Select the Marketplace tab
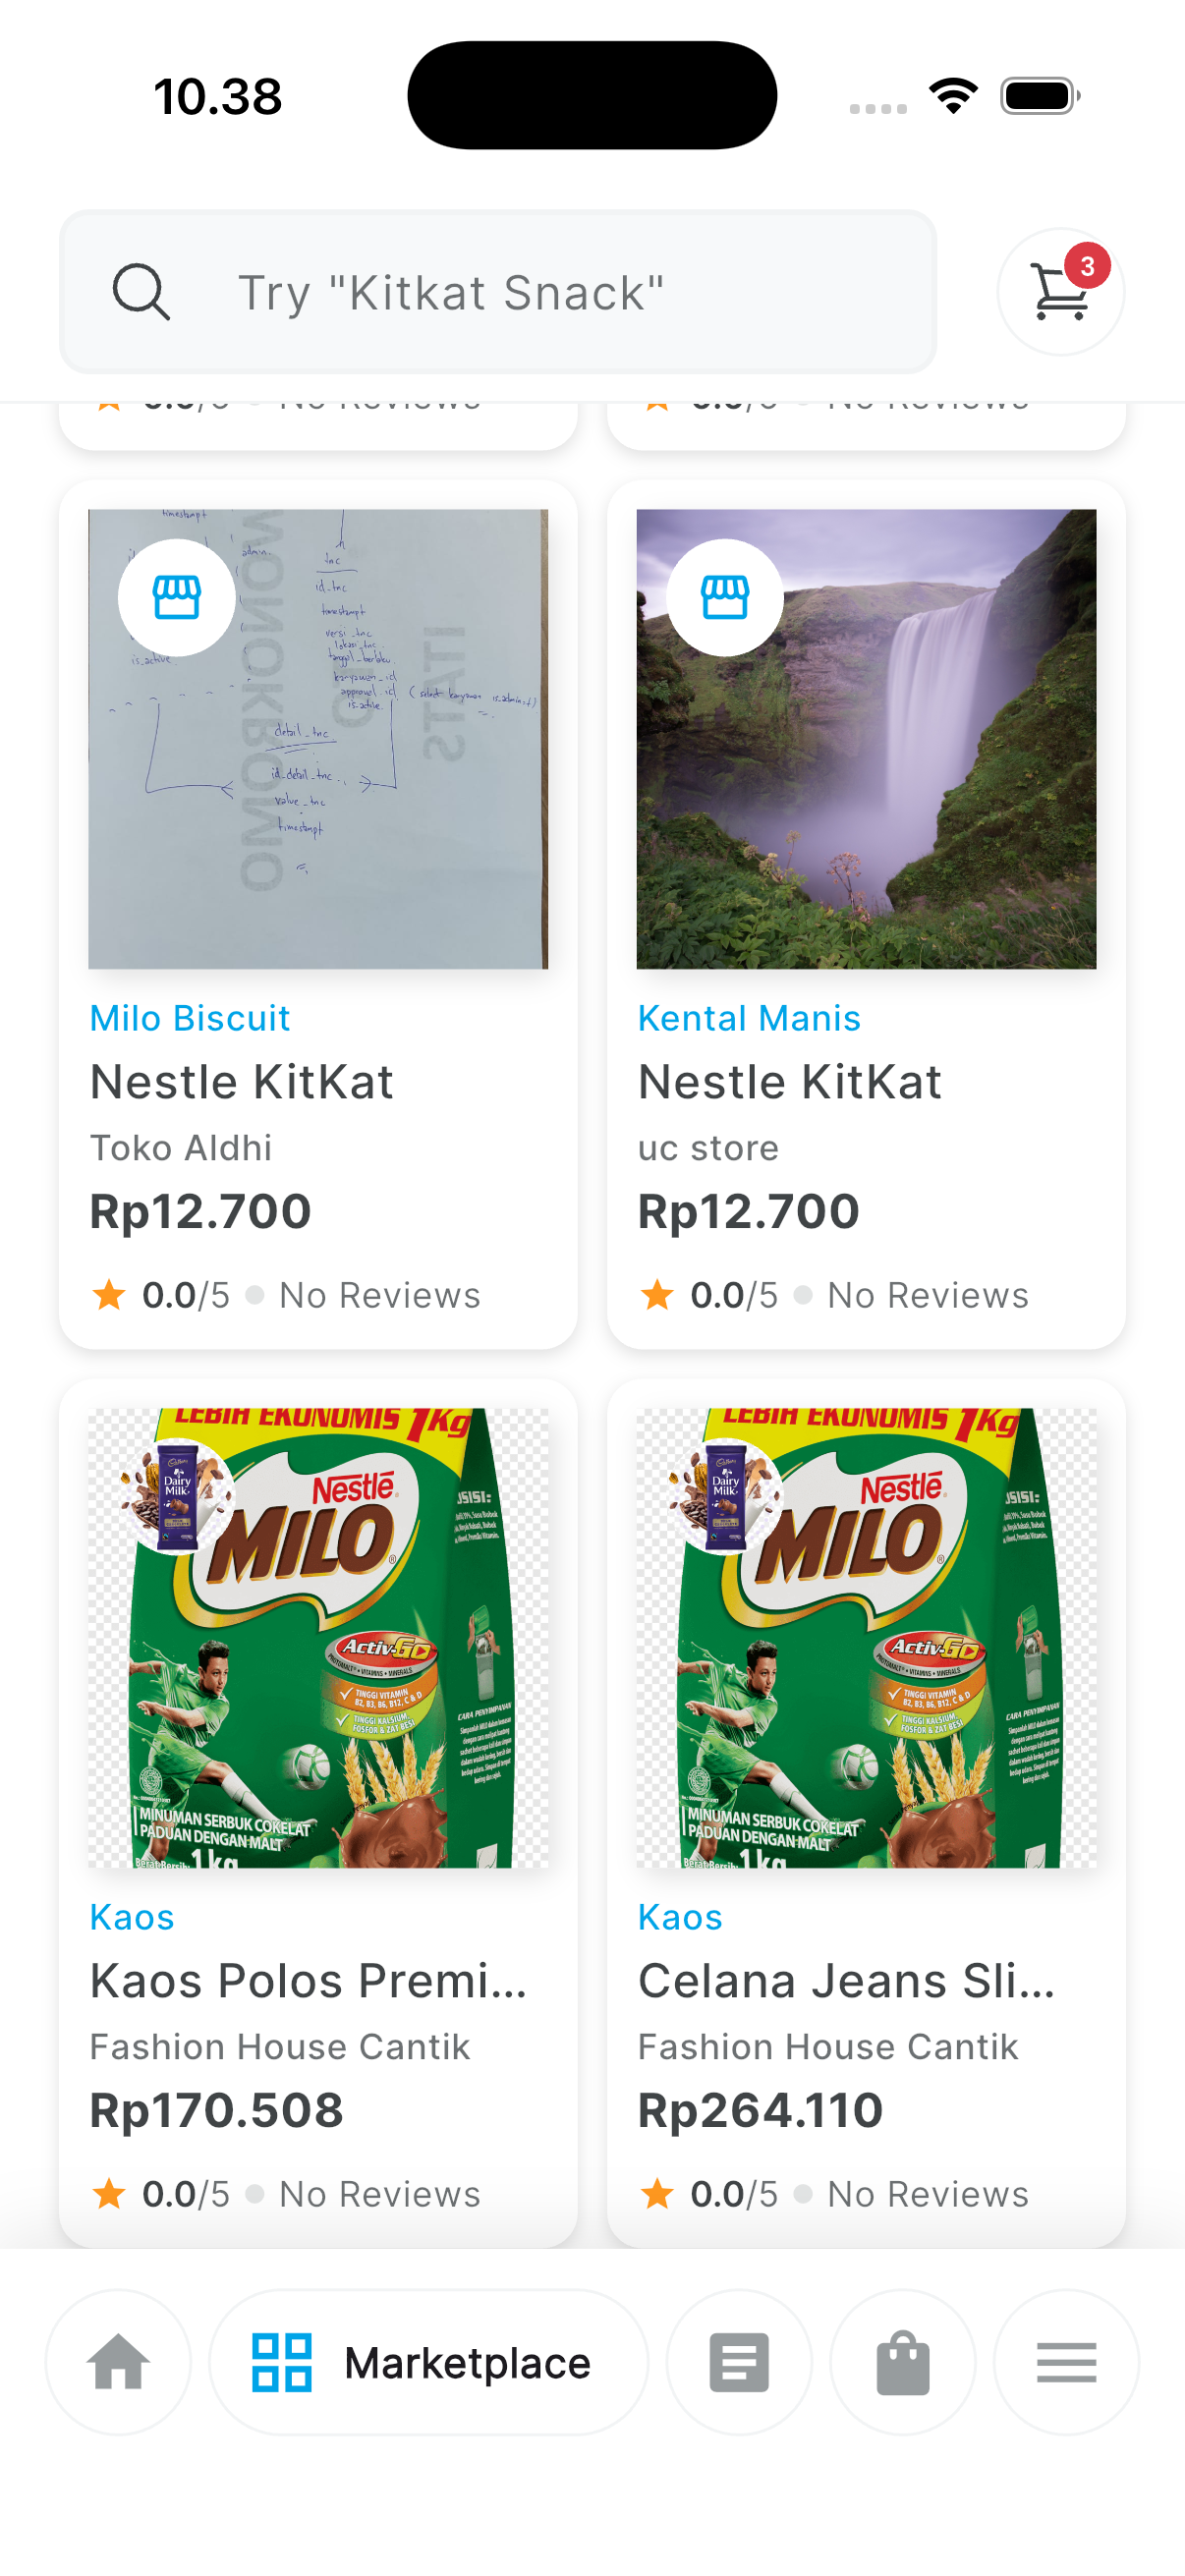Screen dimensions: 1185x2576 [x=428, y=2362]
